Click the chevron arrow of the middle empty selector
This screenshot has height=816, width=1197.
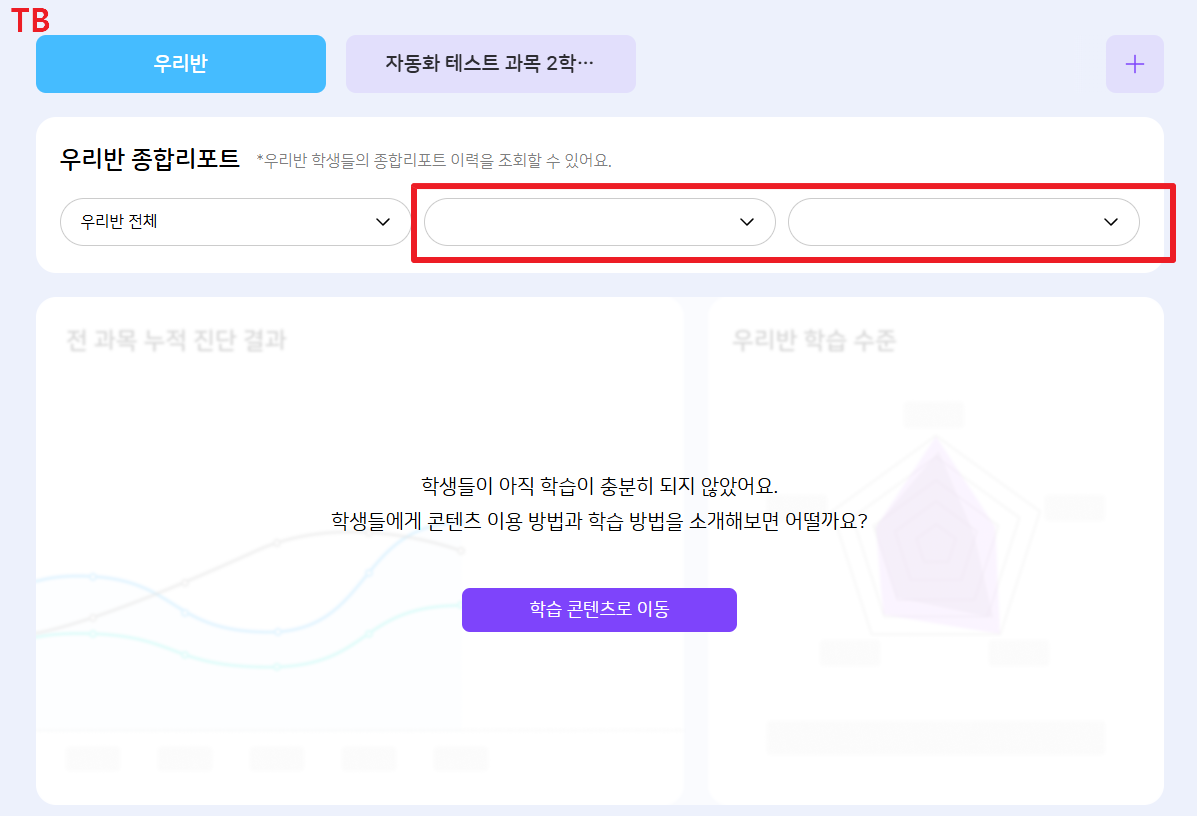click(x=746, y=222)
